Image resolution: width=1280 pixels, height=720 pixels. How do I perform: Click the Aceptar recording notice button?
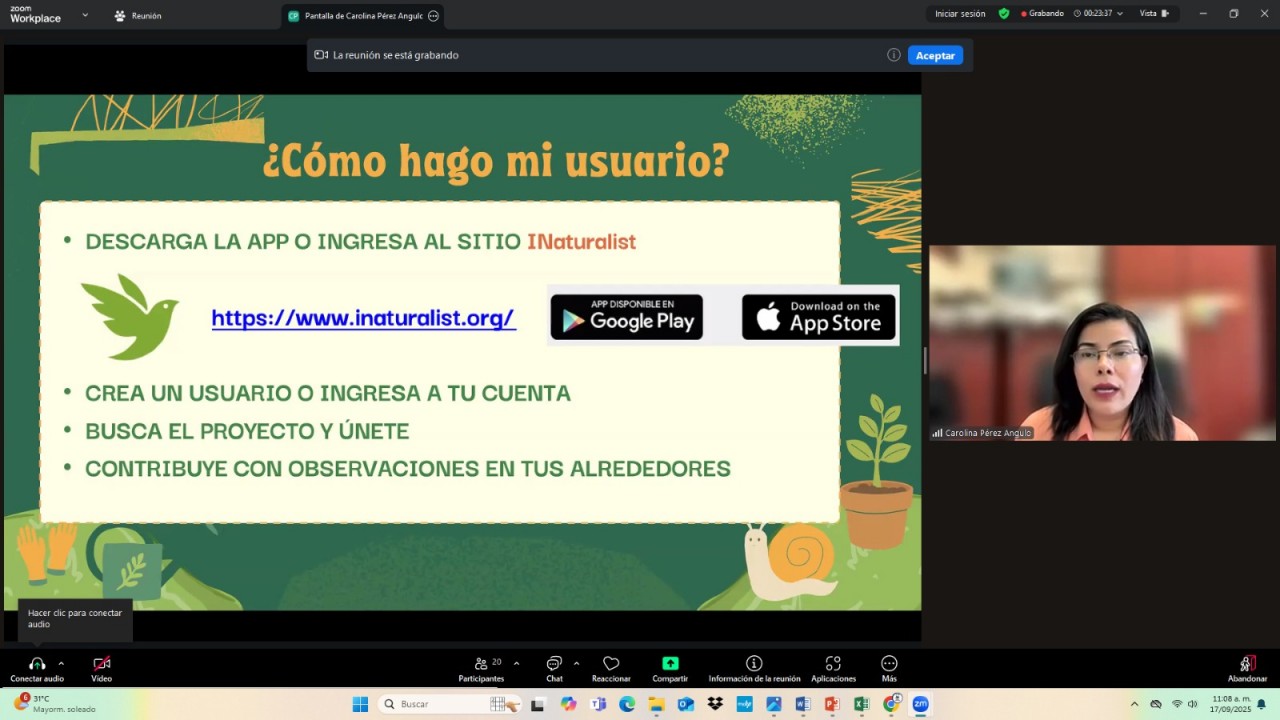(935, 55)
